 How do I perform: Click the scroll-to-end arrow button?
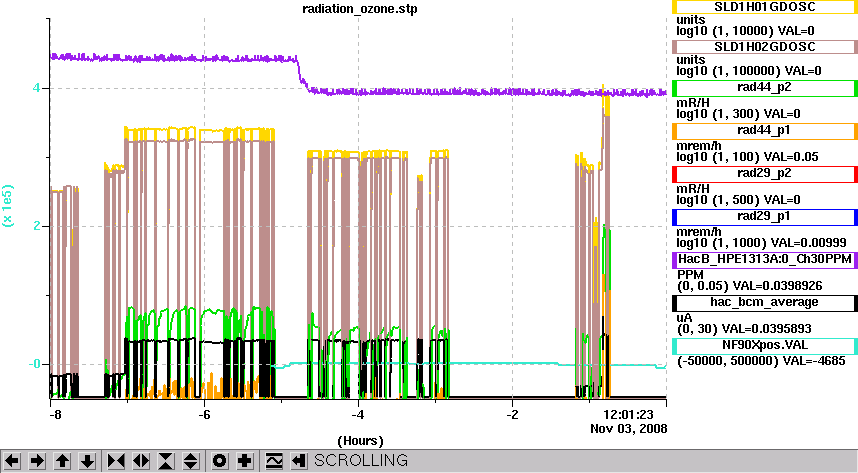[298, 461]
